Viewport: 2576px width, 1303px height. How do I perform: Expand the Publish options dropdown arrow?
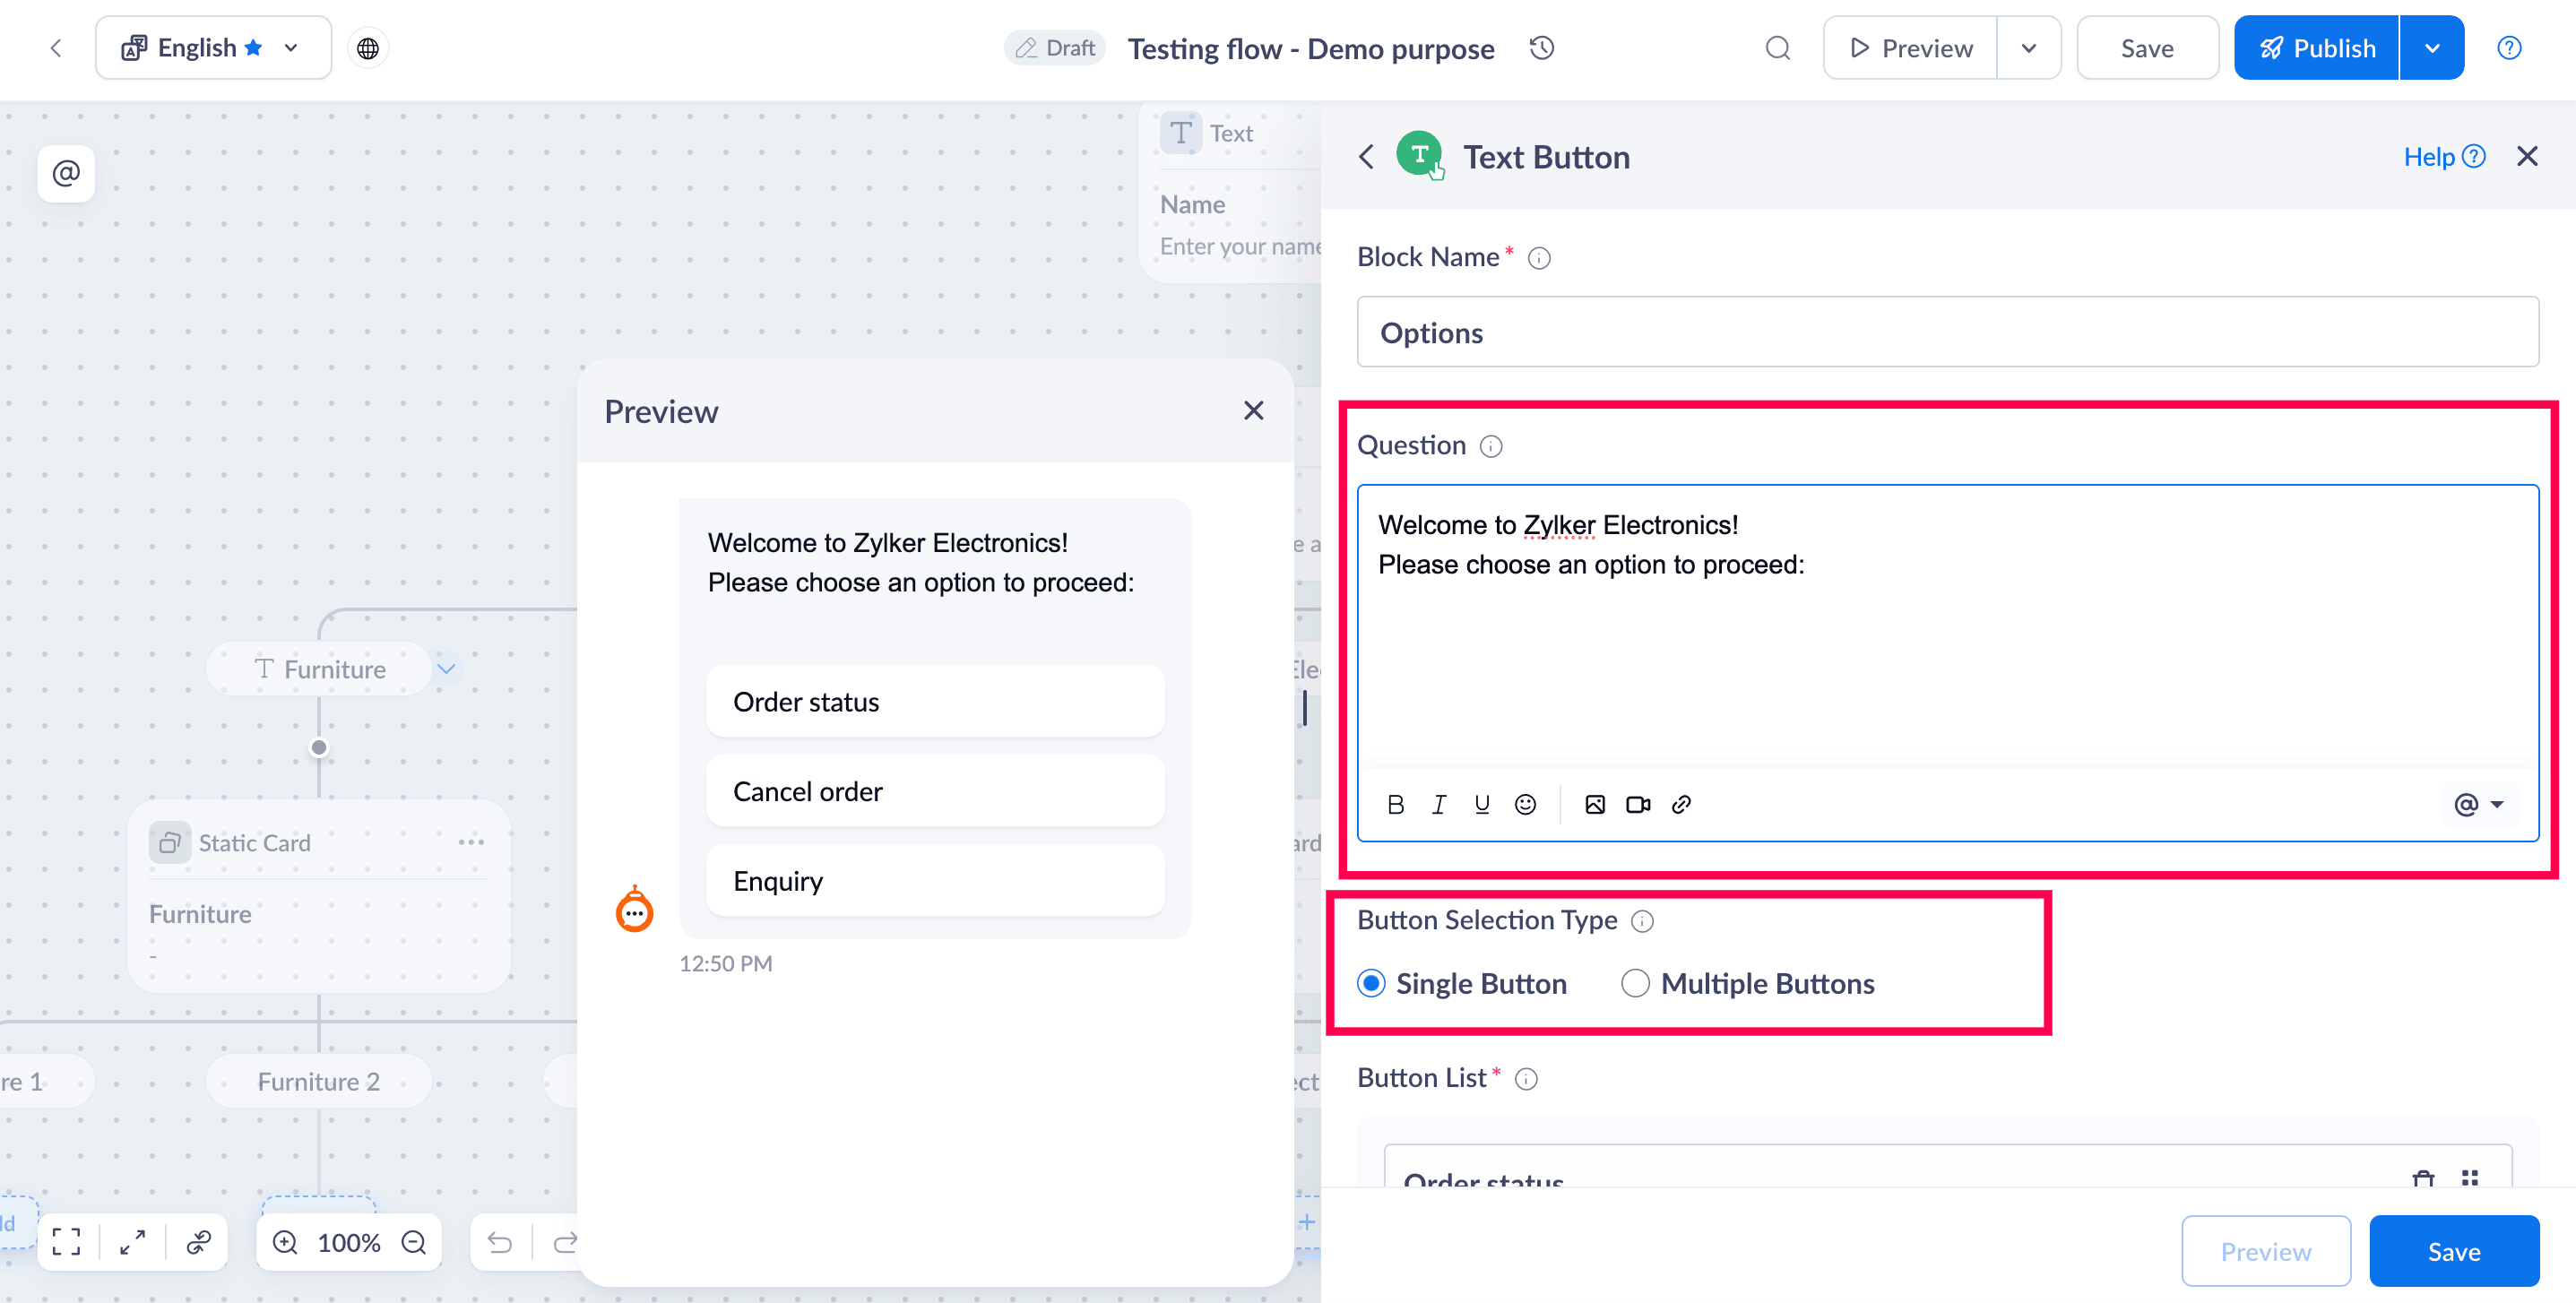2431,47
